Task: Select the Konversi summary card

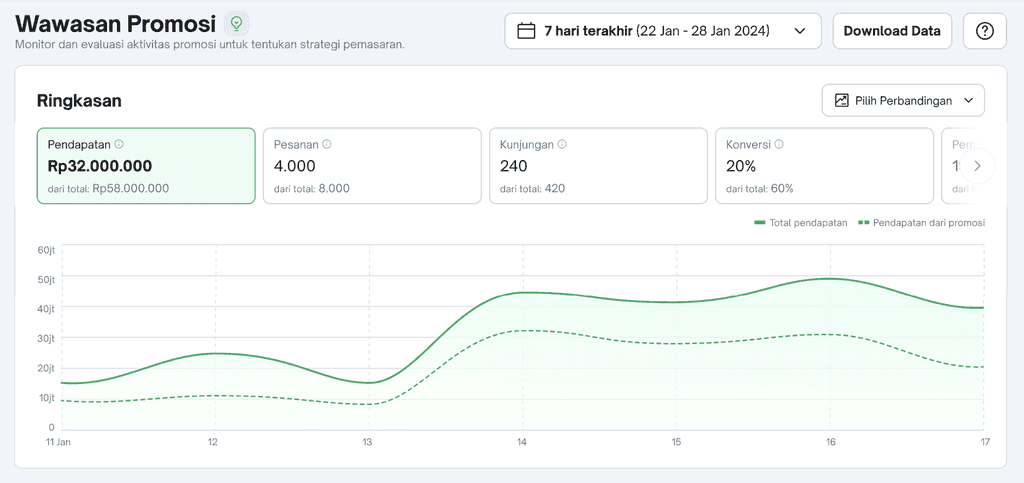Action: (x=825, y=166)
